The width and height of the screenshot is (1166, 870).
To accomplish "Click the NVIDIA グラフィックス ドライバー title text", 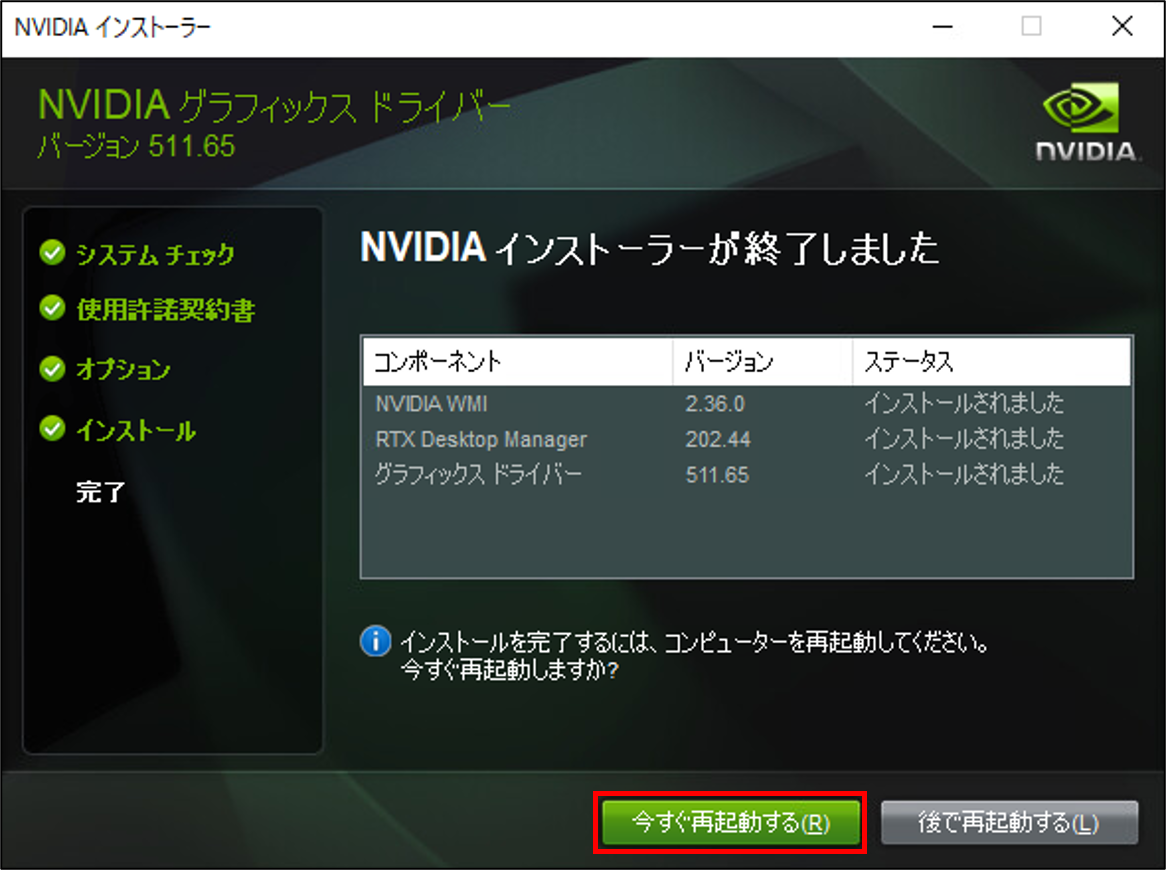I will [x=274, y=105].
